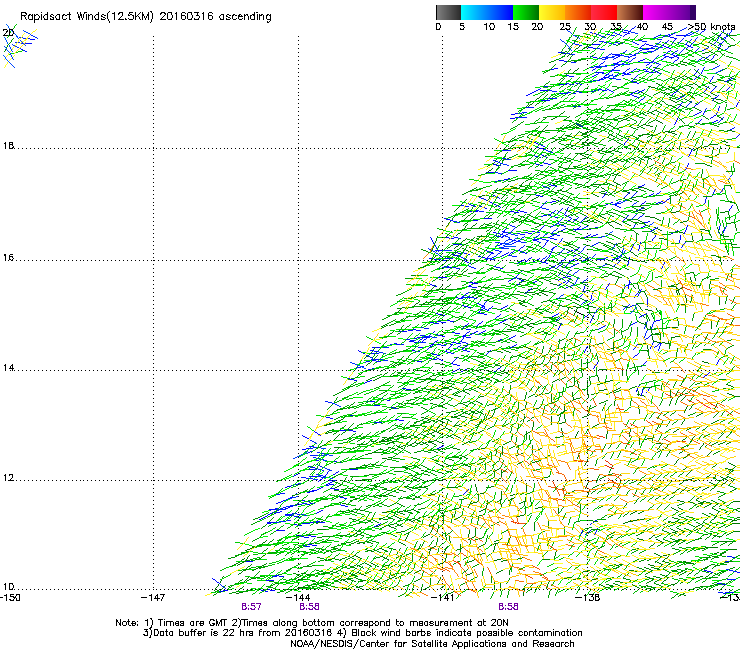This screenshot has width=740, height=650.
Task: Click the title 'Rapidscat Winds(12.5KM) 20160316 ascending'
Action: [x=145, y=17]
